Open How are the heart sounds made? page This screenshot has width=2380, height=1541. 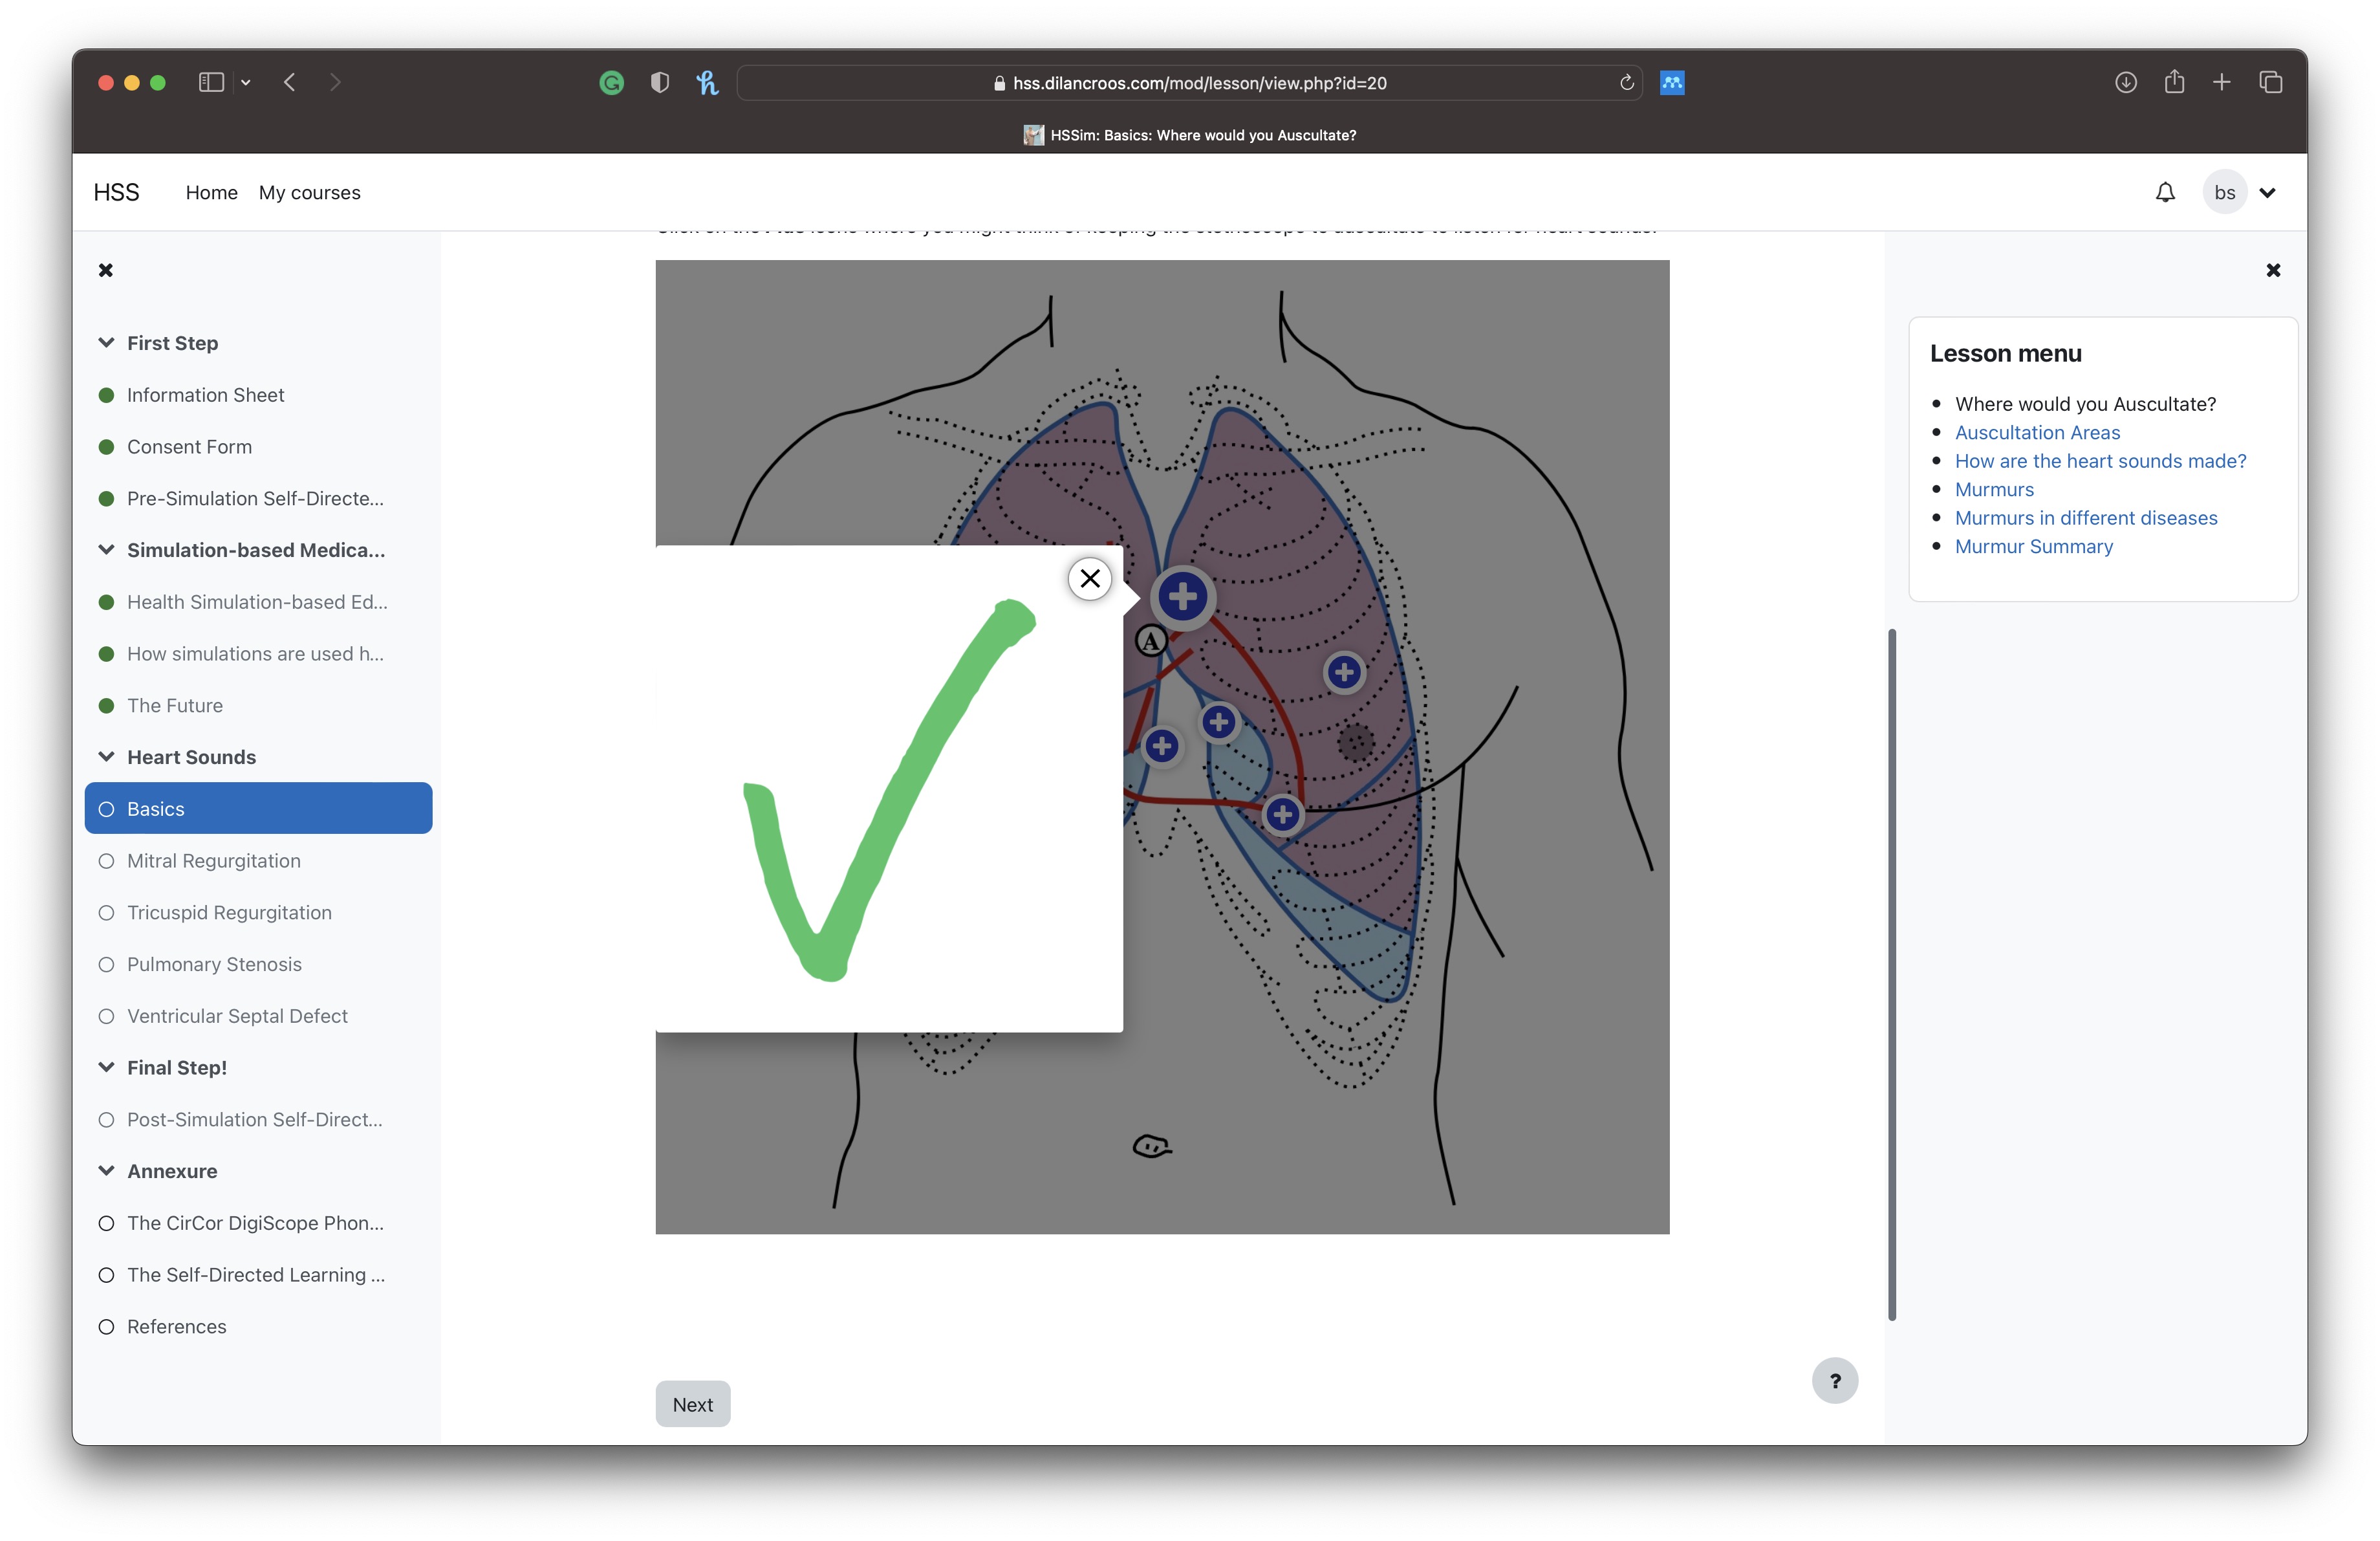pyautogui.click(x=2100, y=461)
